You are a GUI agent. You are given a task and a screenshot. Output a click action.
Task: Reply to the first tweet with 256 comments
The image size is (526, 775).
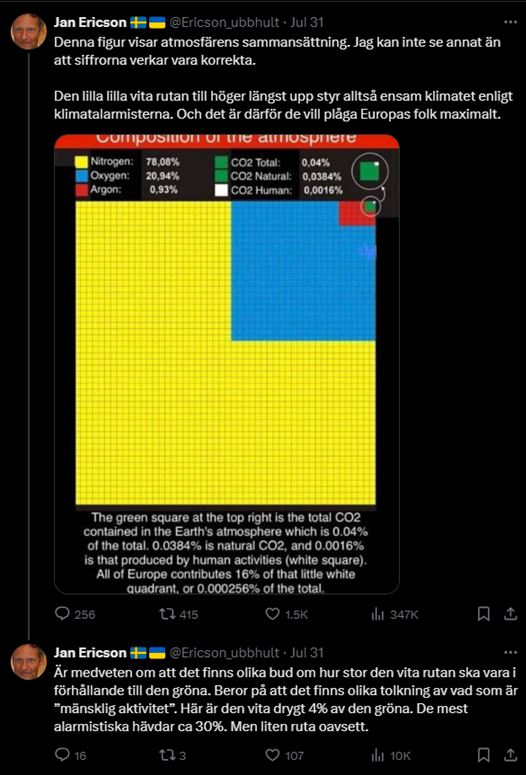click(75, 614)
